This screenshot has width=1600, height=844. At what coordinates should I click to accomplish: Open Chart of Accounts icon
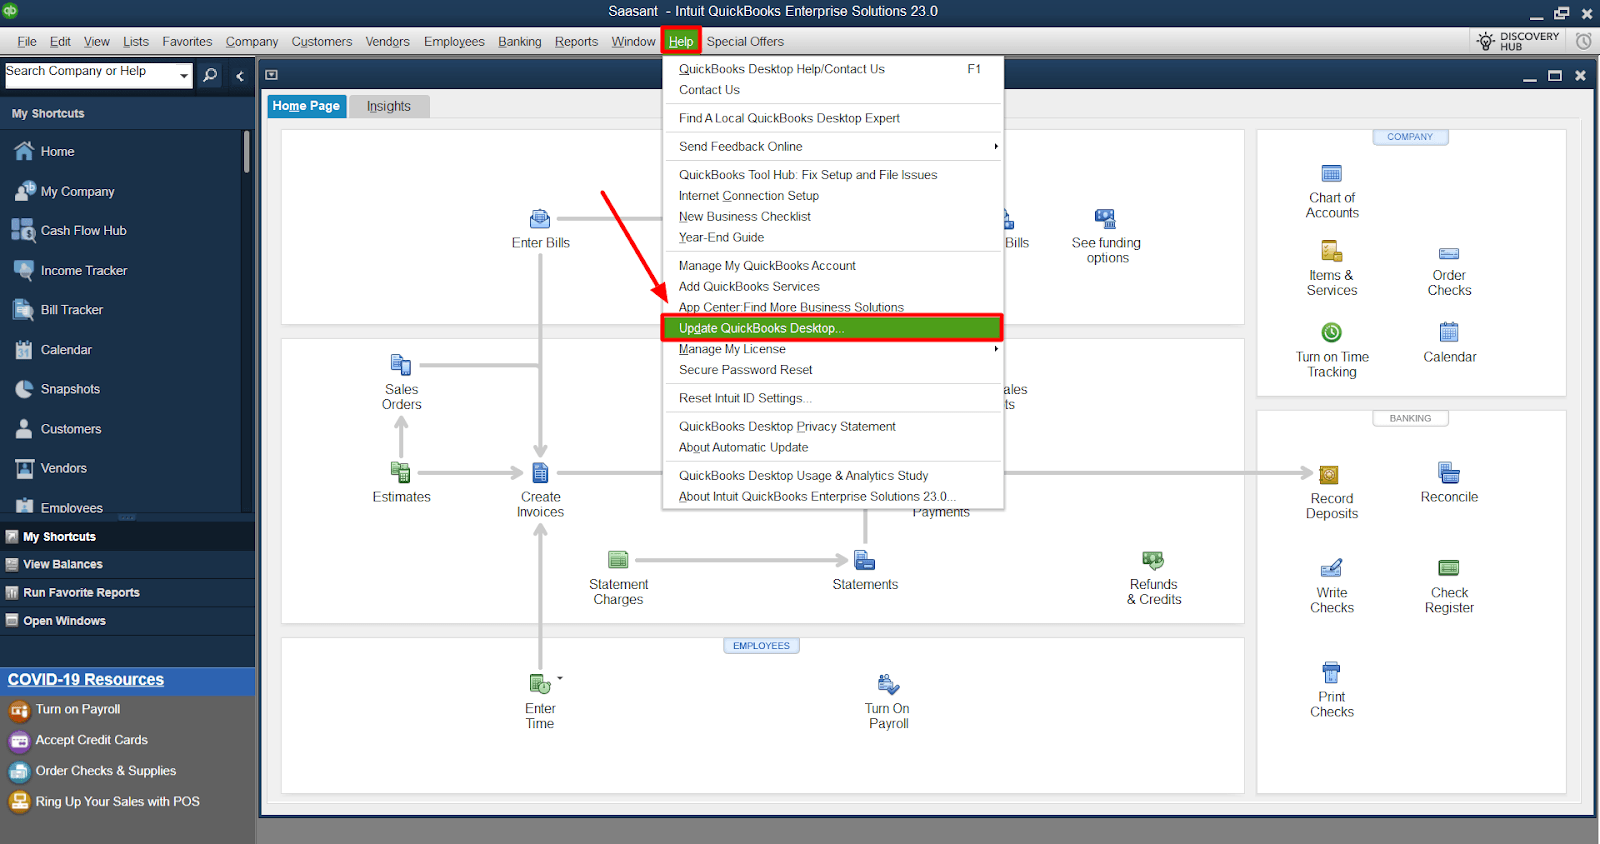(x=1332, y=173)
